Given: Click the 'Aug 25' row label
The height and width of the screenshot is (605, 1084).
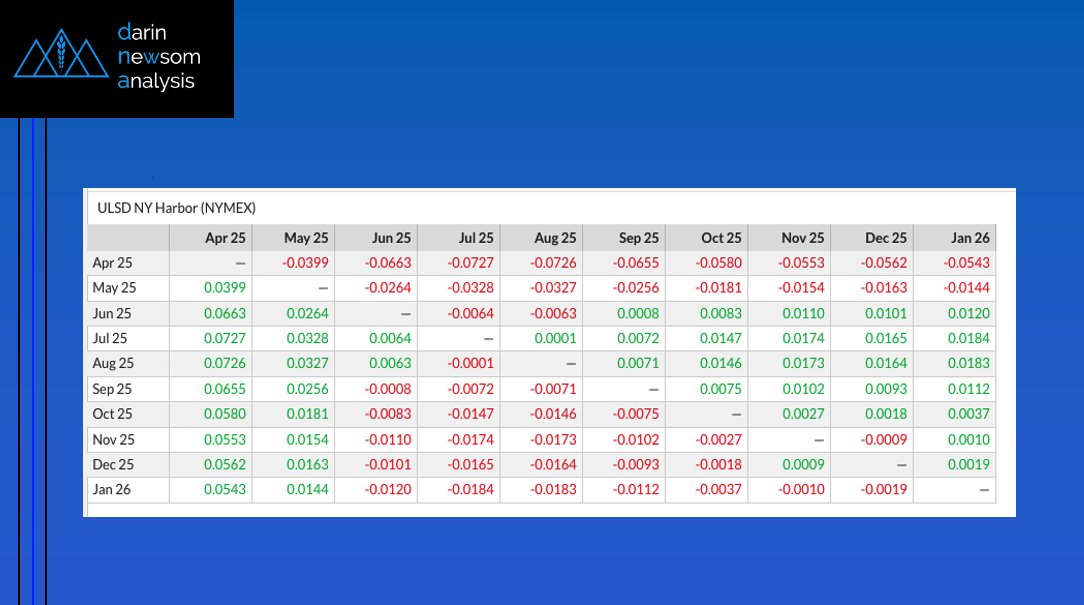Looking at the screenshot, I should click(113, 363).
